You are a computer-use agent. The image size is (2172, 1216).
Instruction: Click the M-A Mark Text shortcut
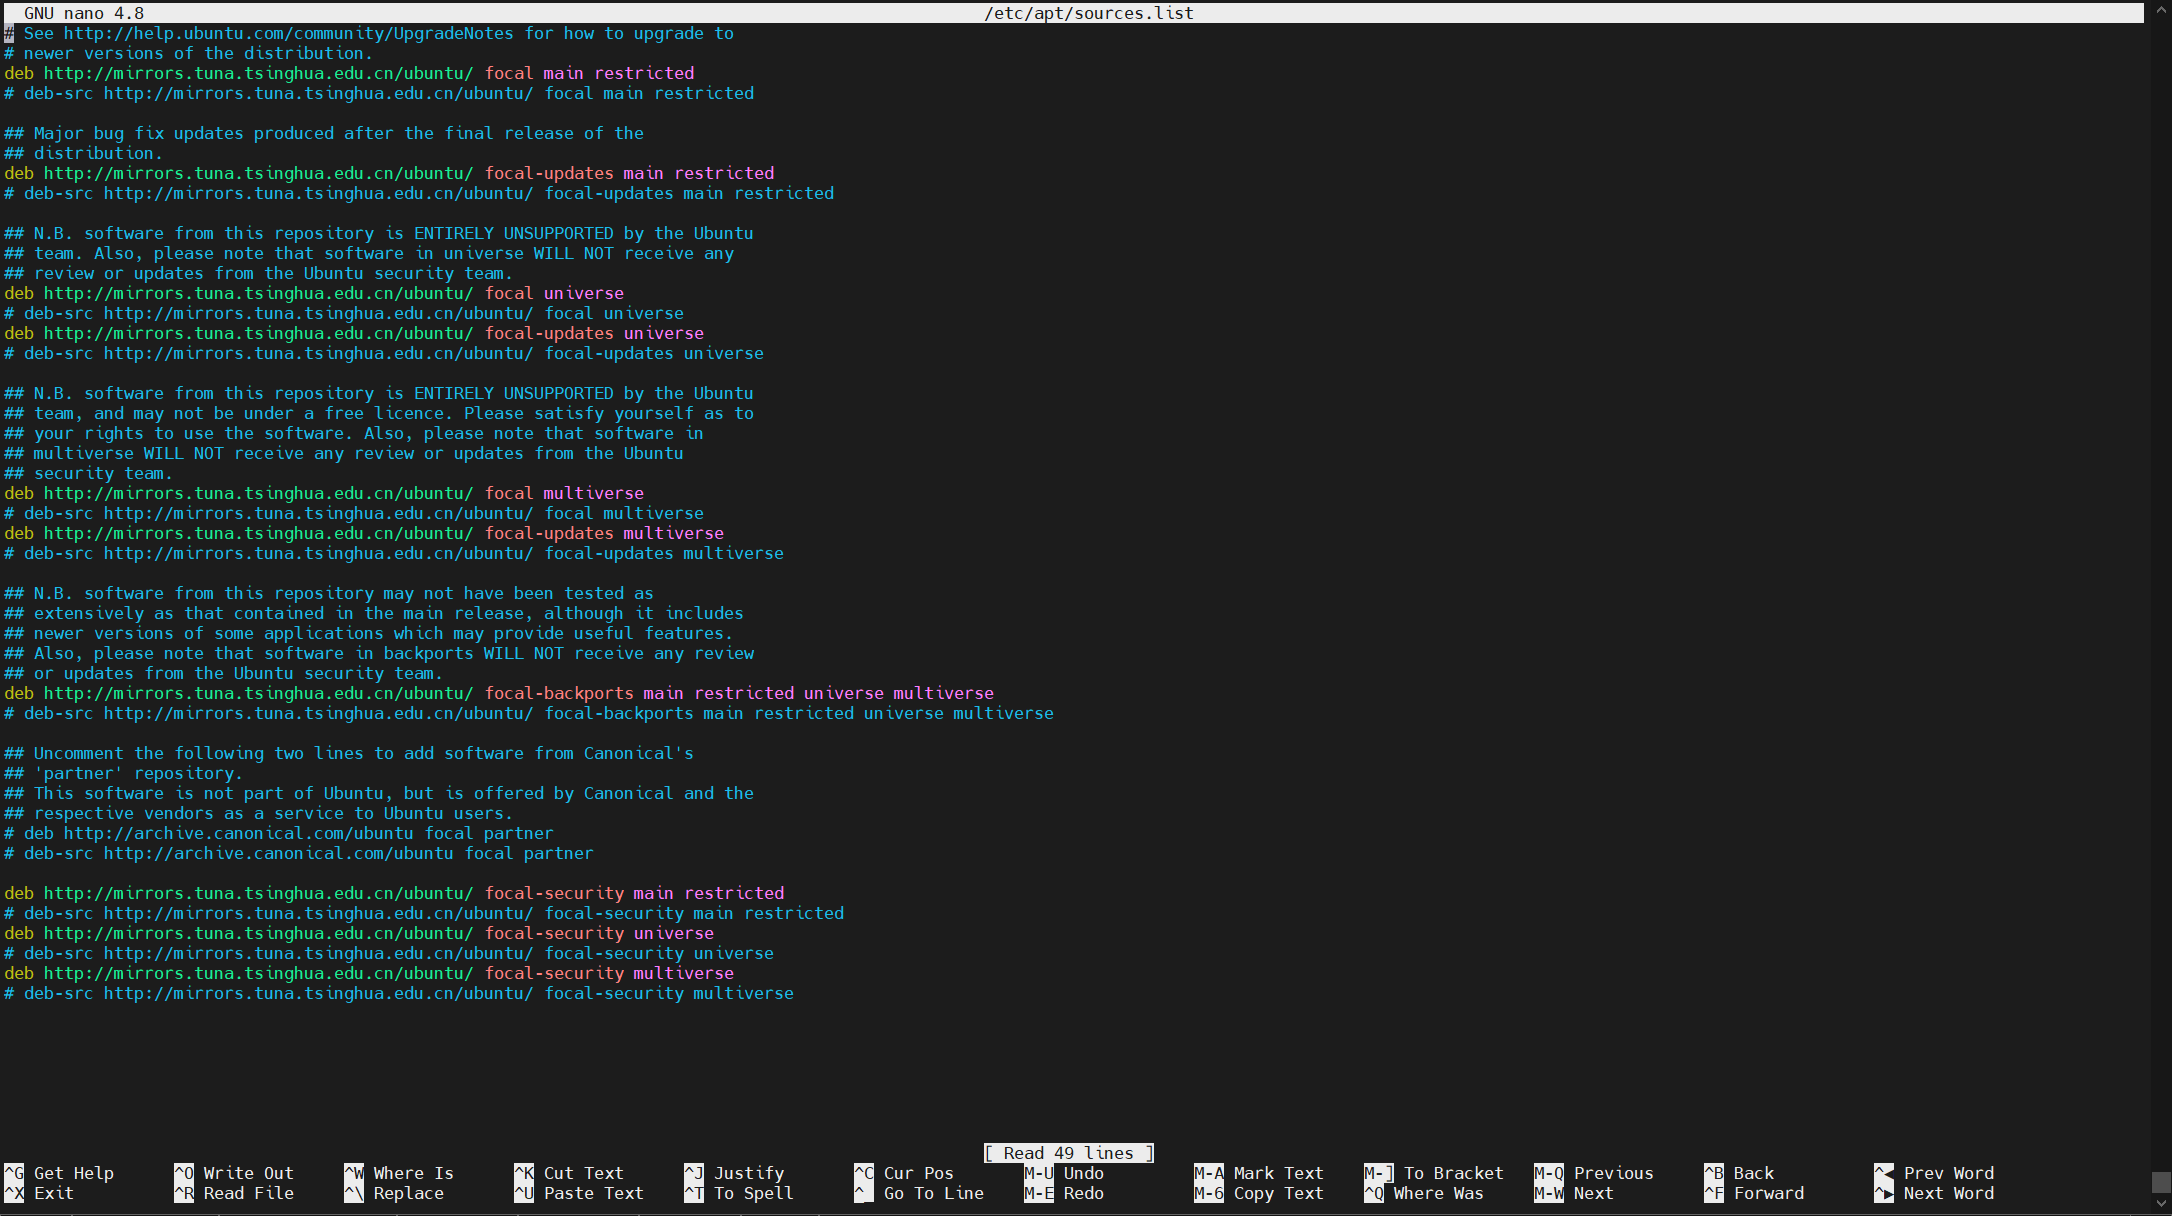click(x=1260, y=1173)
